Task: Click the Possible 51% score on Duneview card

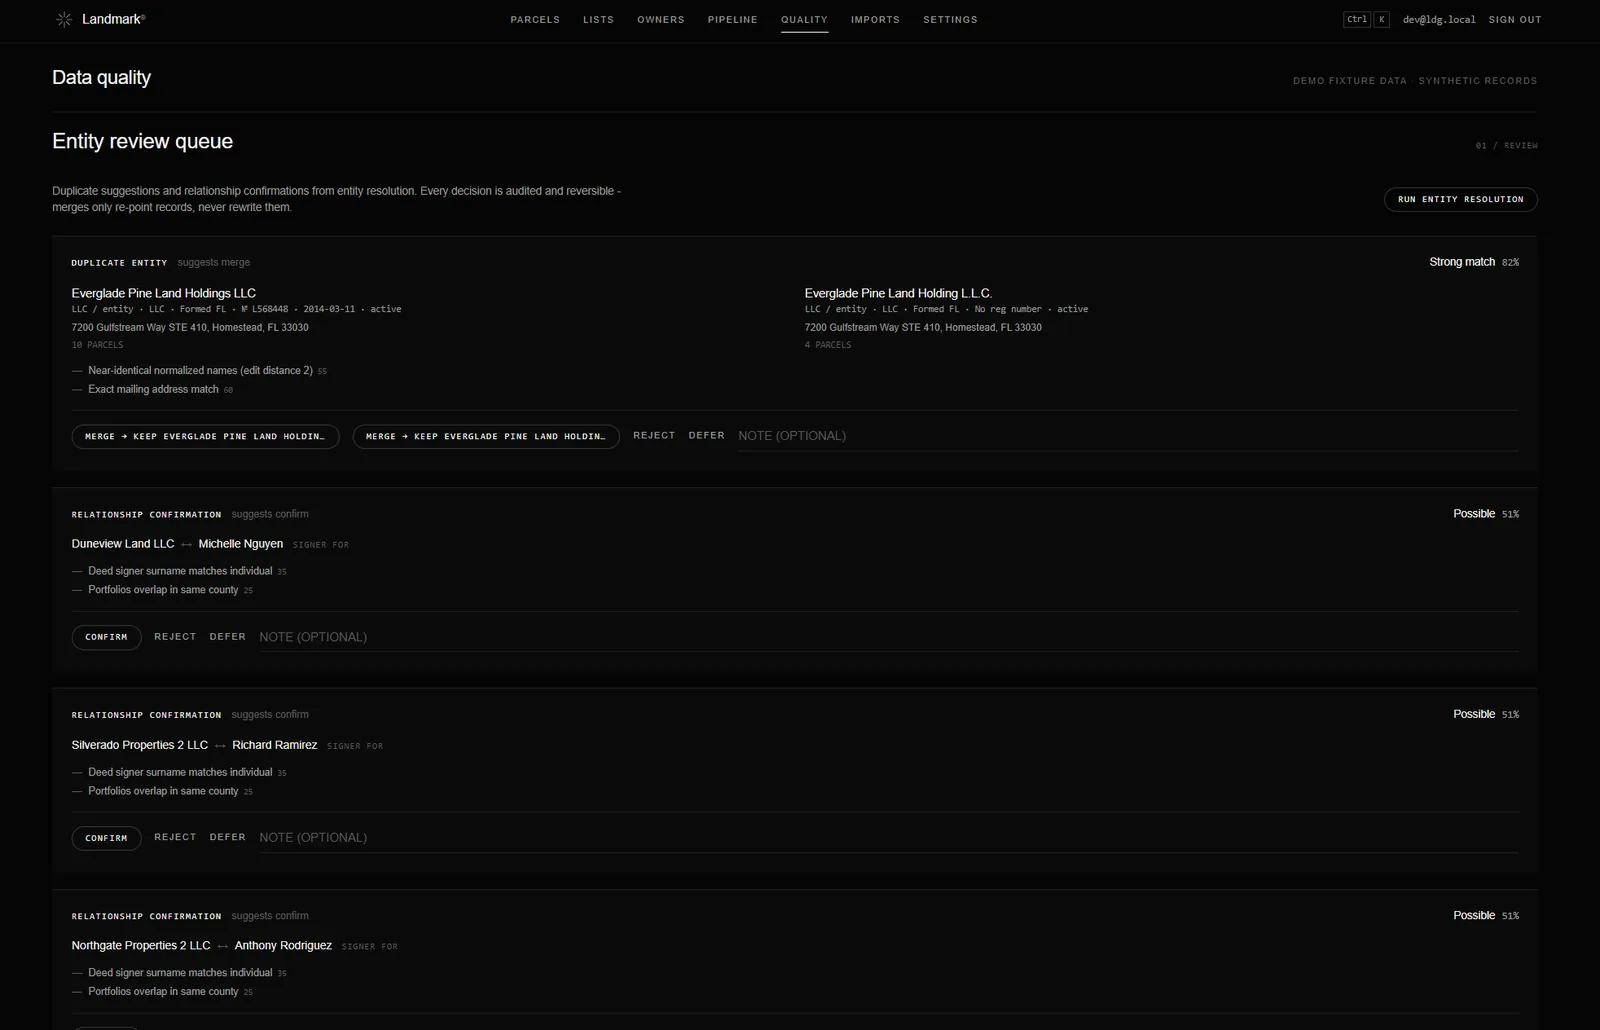Action: tap(1486, 514)
